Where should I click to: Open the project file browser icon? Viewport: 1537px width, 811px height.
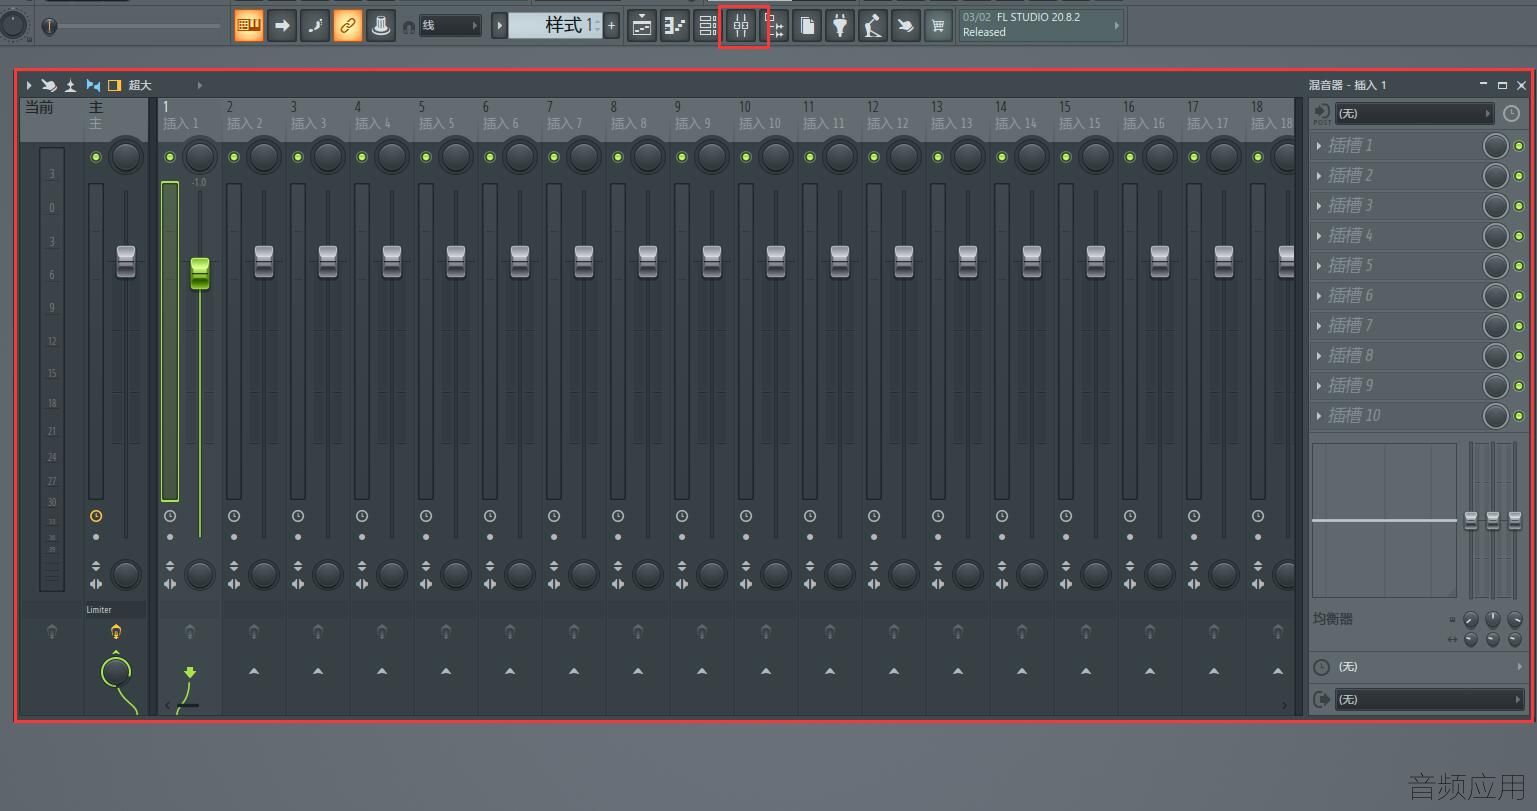pos(807,26)
